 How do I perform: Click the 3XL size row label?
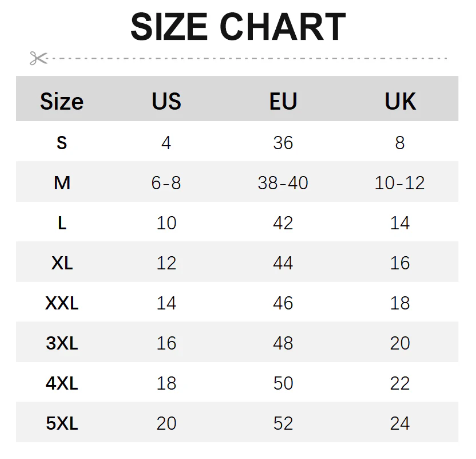[62, 343]
